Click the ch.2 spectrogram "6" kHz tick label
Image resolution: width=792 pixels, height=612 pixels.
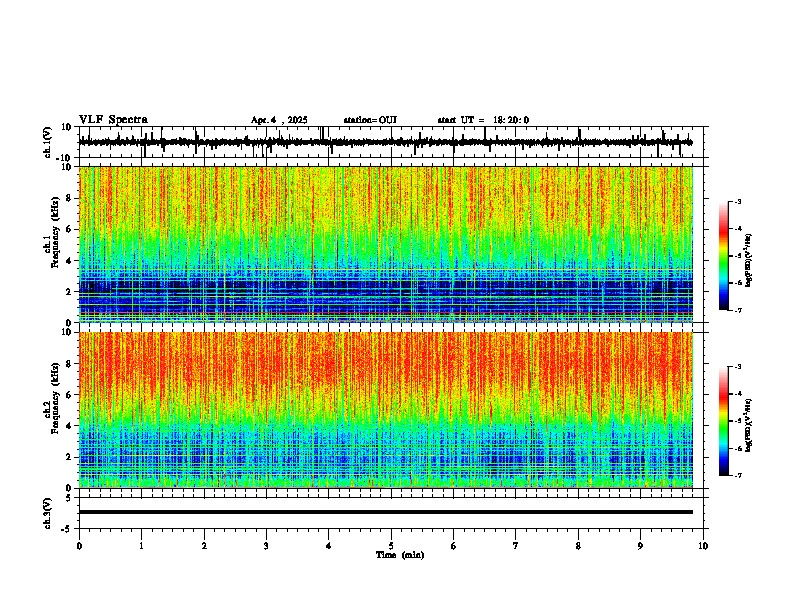coord(70,394)
